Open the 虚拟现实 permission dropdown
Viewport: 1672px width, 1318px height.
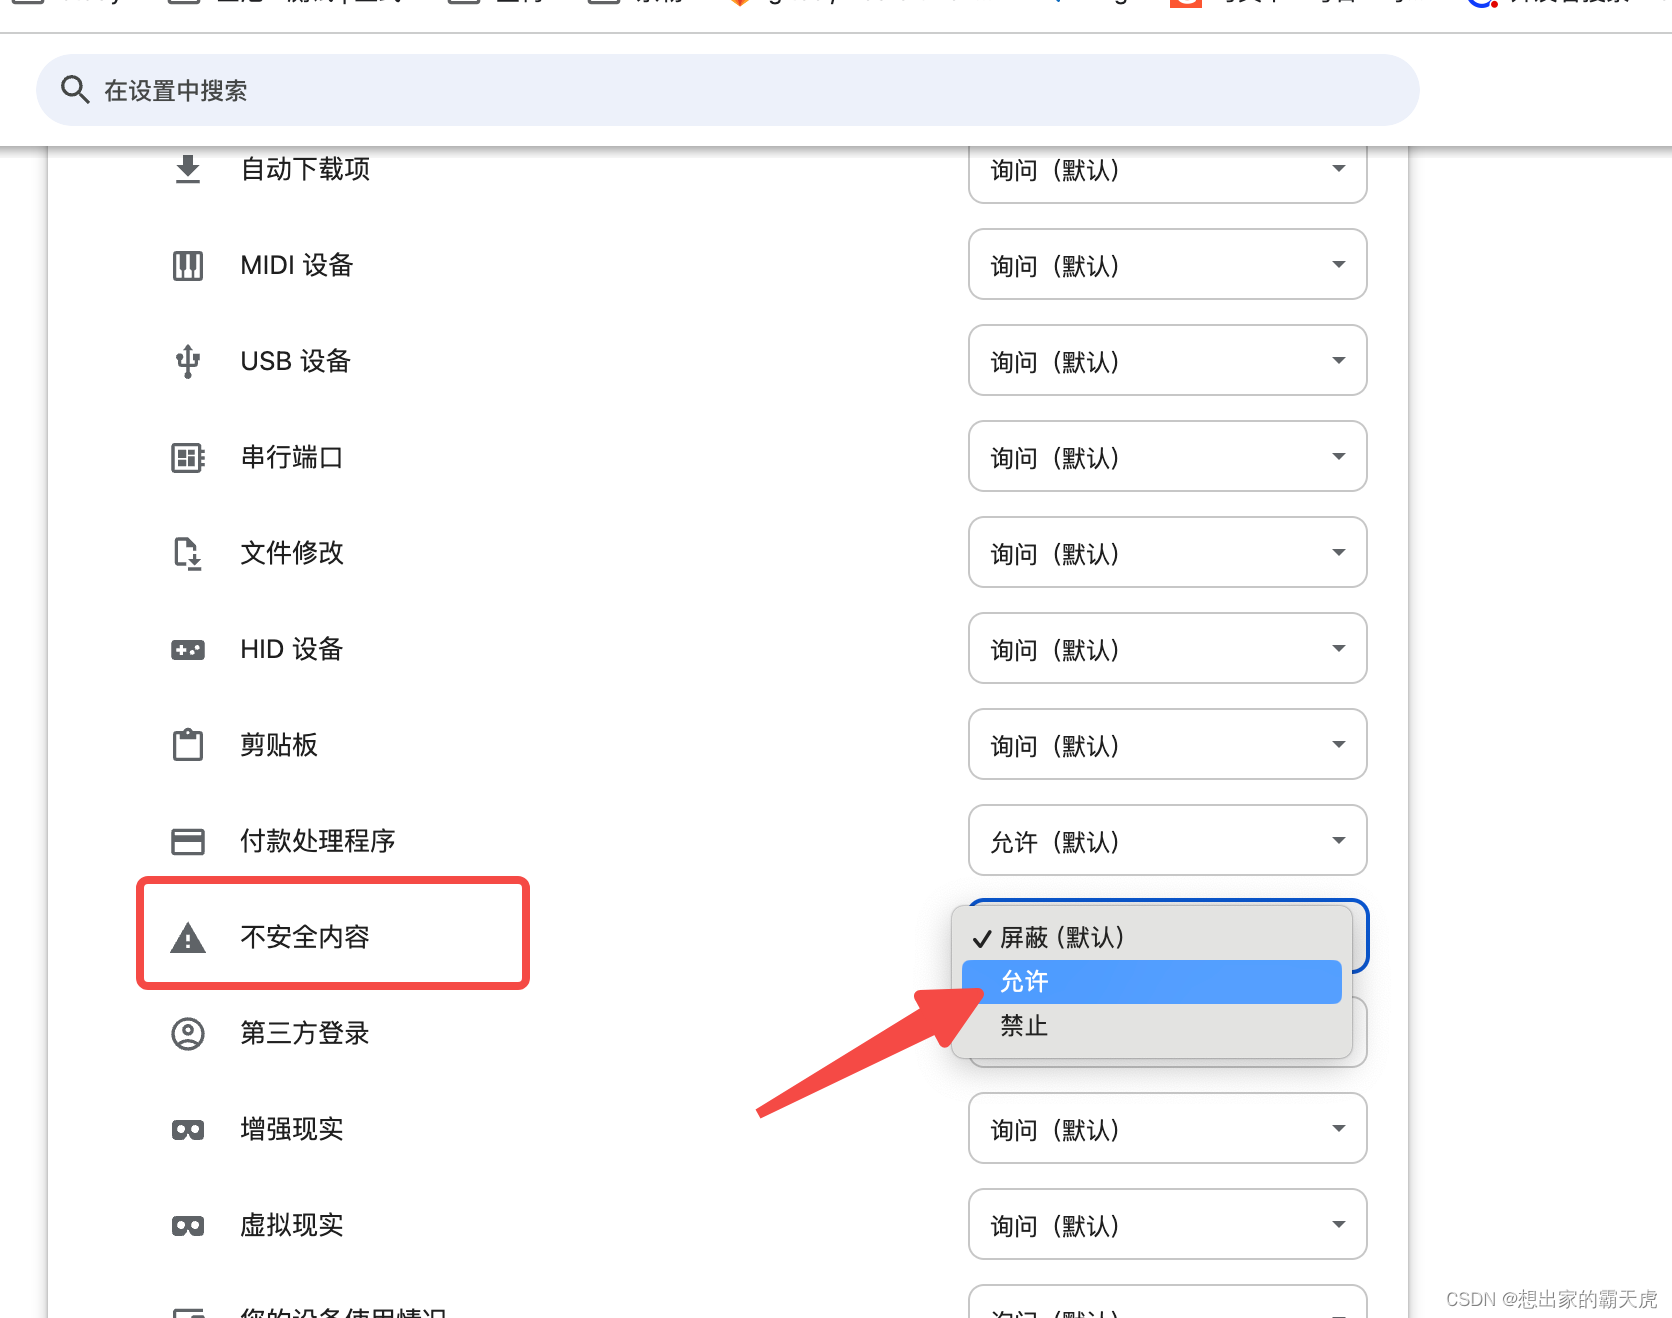[x=1167, y=1224]
